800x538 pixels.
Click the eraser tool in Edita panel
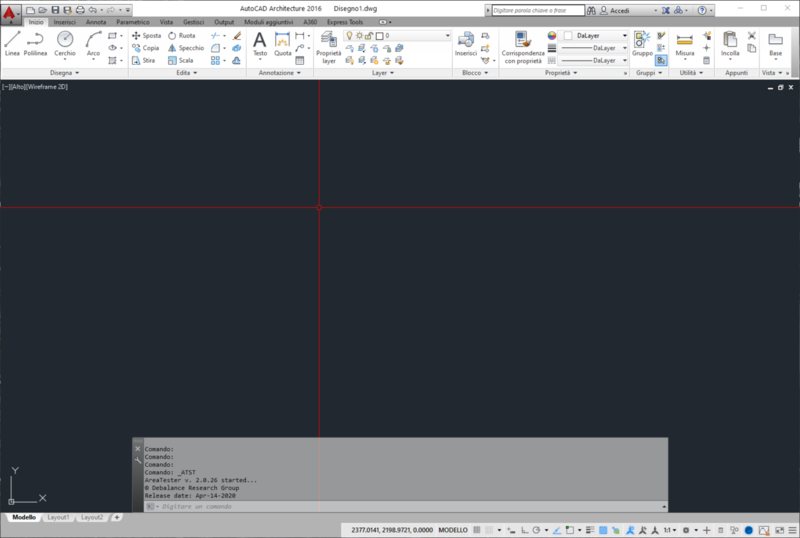point(237,36)
